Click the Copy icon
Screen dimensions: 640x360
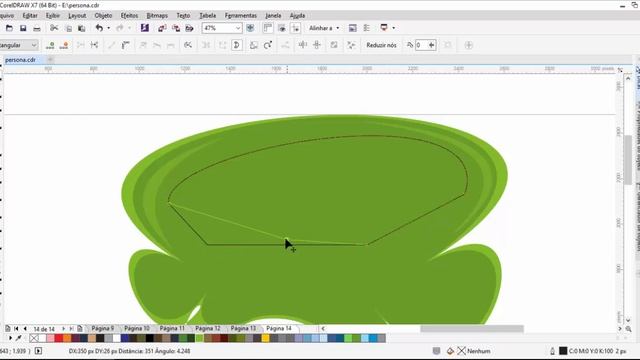68,29
